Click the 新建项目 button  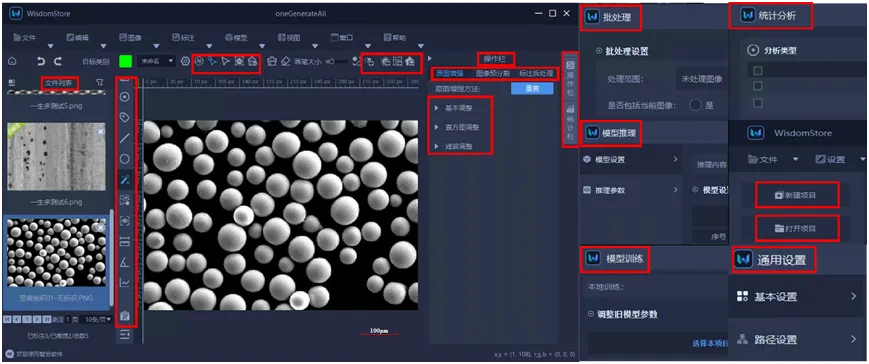pos(797,195)
